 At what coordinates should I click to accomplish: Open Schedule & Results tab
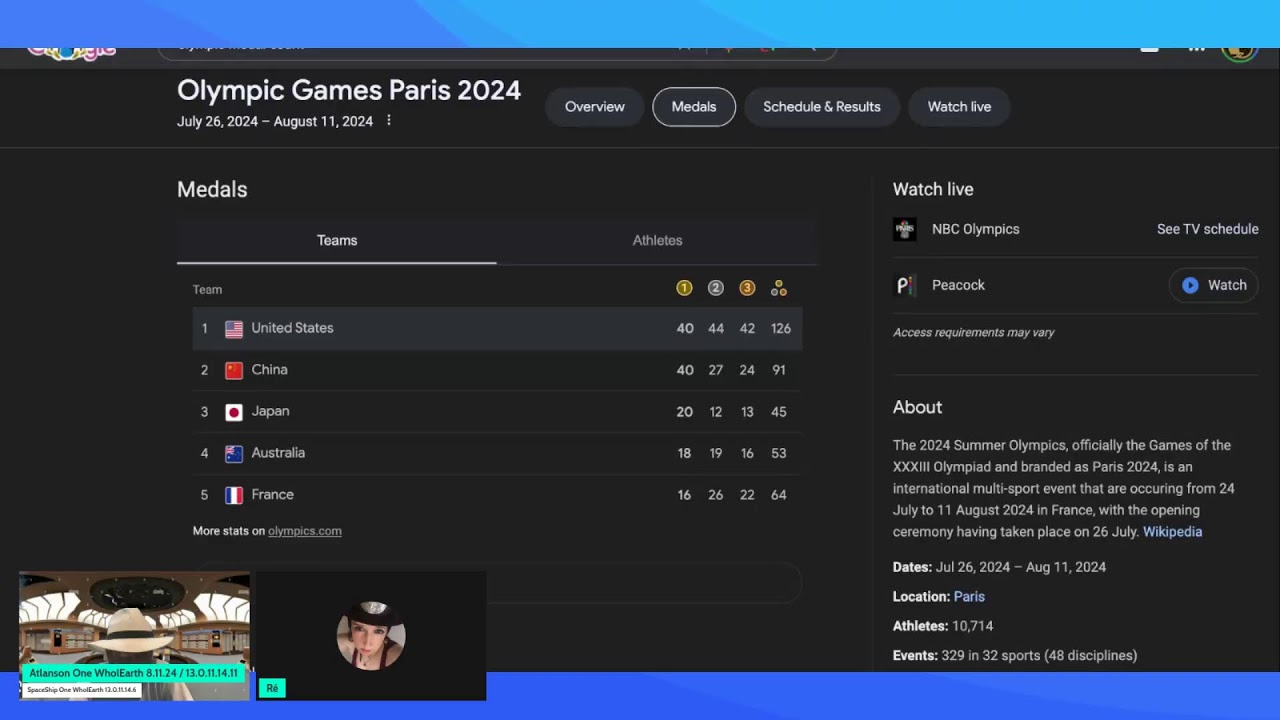point(822,107)
